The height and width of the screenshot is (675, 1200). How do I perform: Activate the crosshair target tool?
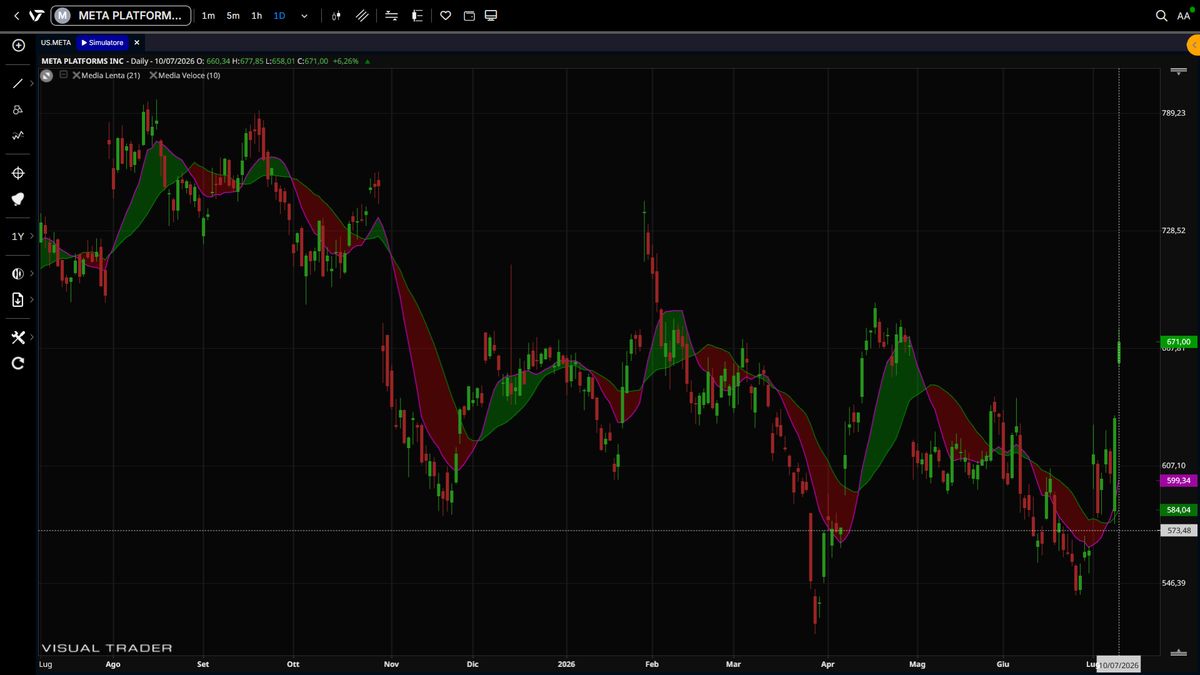coord(18,173)
